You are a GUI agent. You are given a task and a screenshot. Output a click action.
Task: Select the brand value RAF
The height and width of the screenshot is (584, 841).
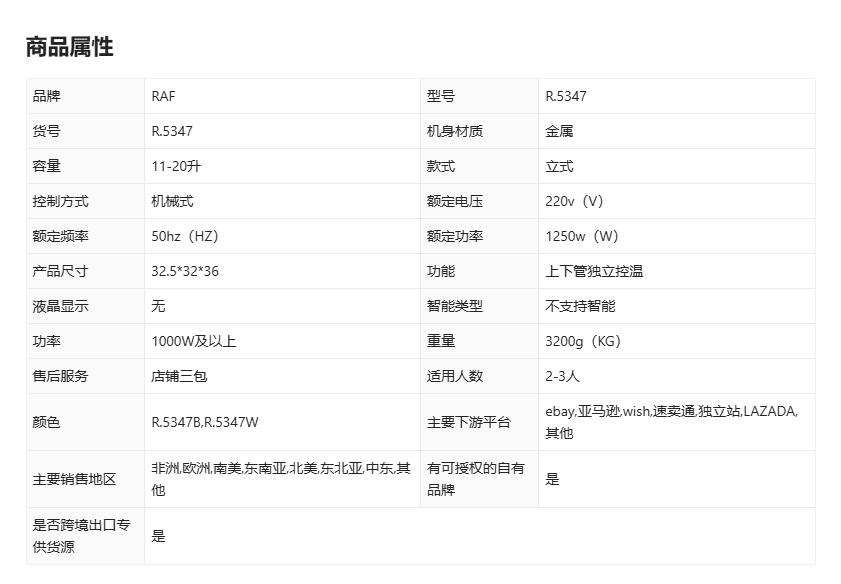click(x=163, y=96)
